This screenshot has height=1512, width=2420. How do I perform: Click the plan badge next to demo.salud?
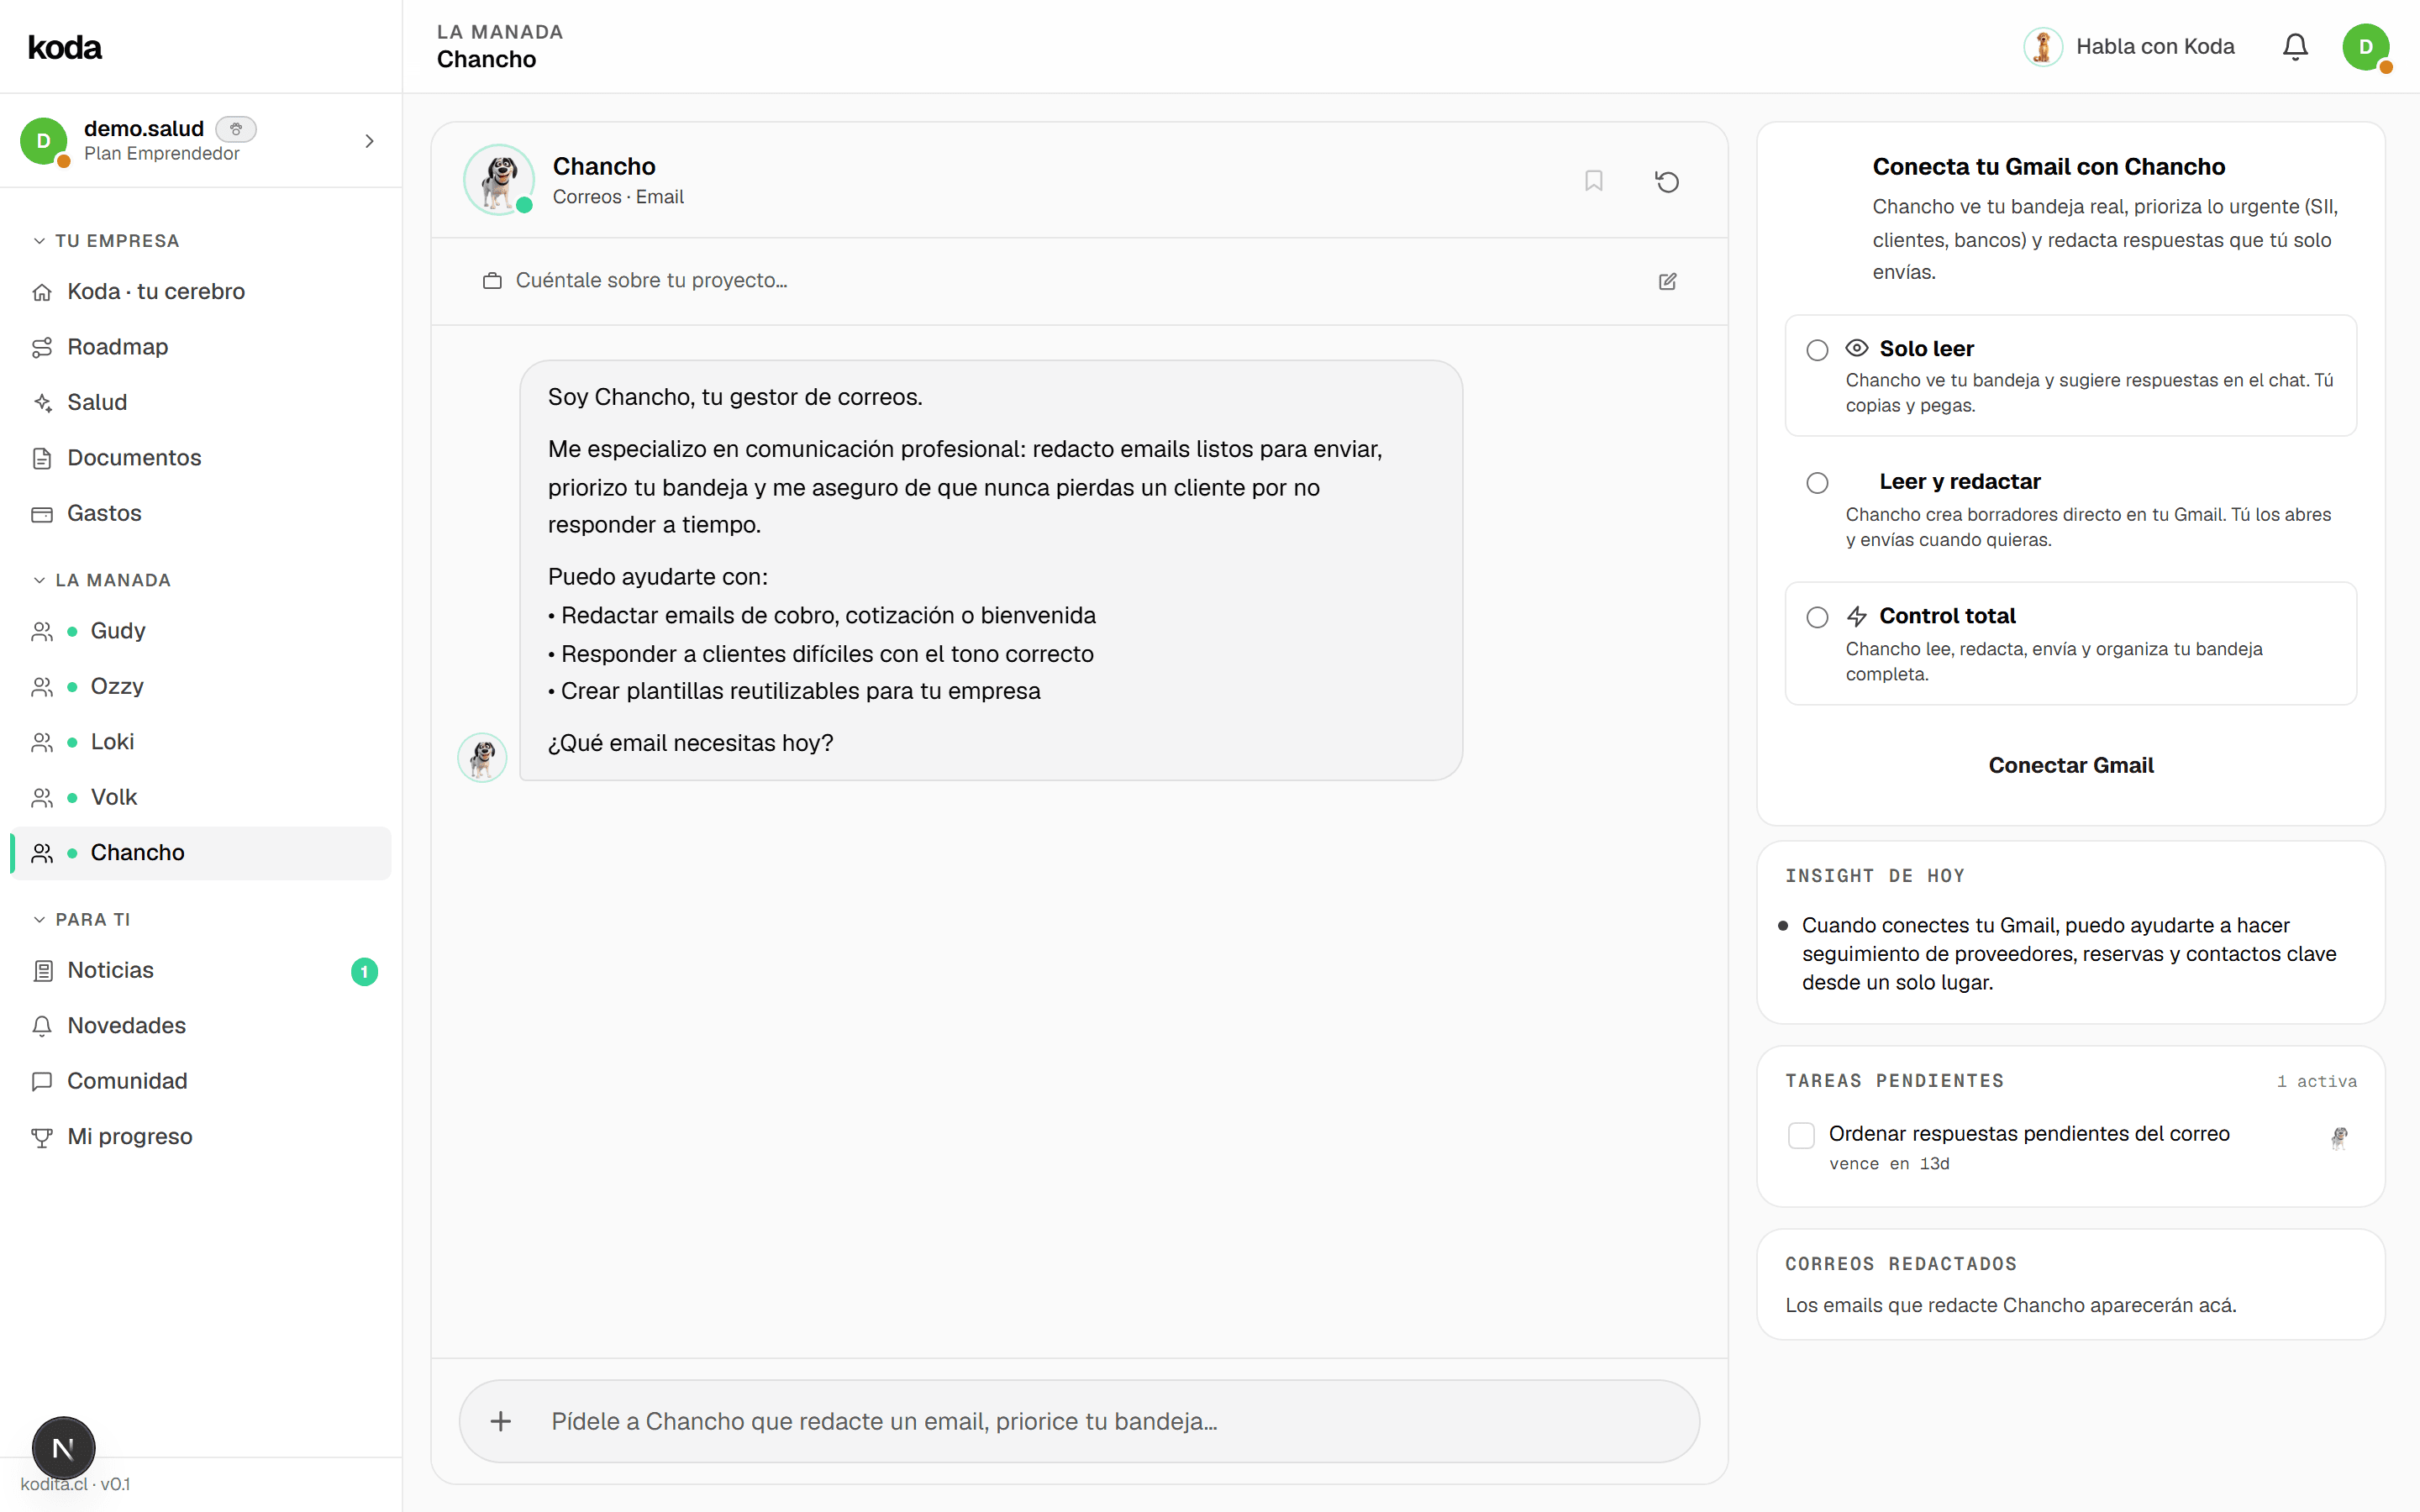click(236, 129)
